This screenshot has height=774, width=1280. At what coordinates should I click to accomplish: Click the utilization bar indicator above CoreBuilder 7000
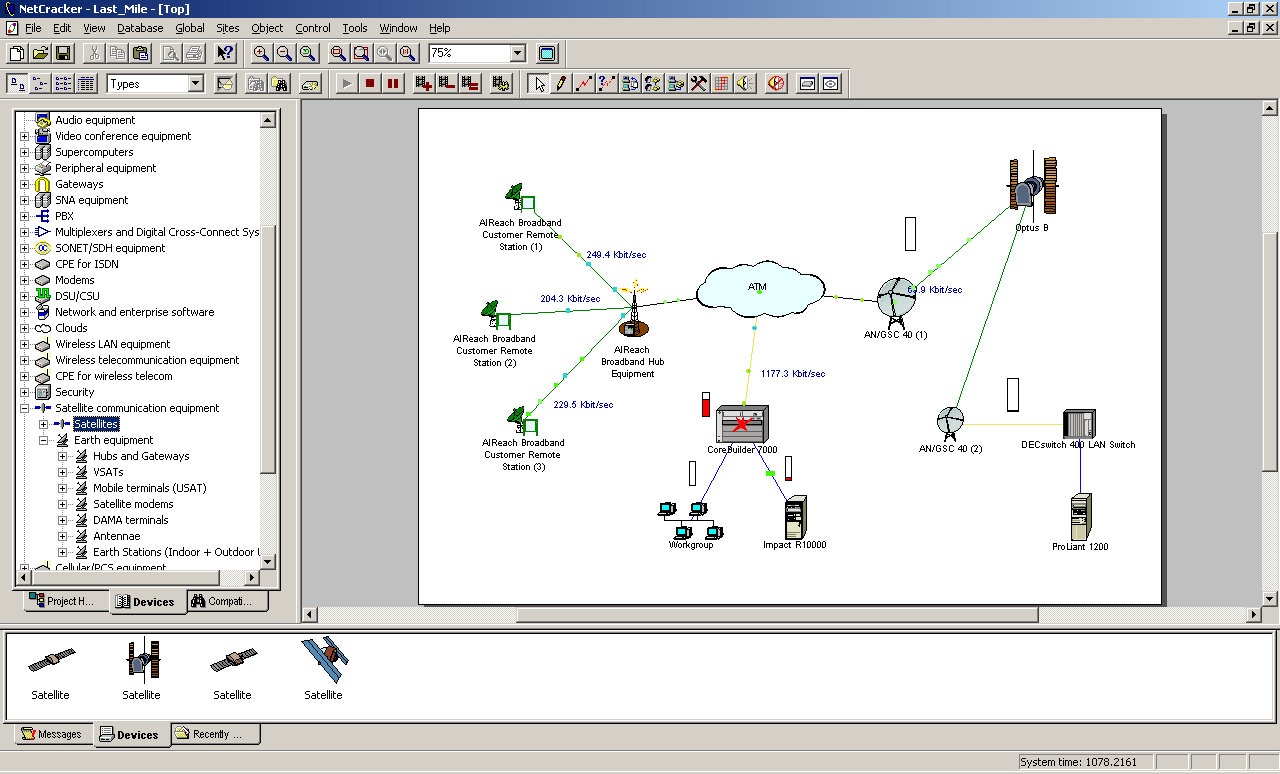[706, 405]
